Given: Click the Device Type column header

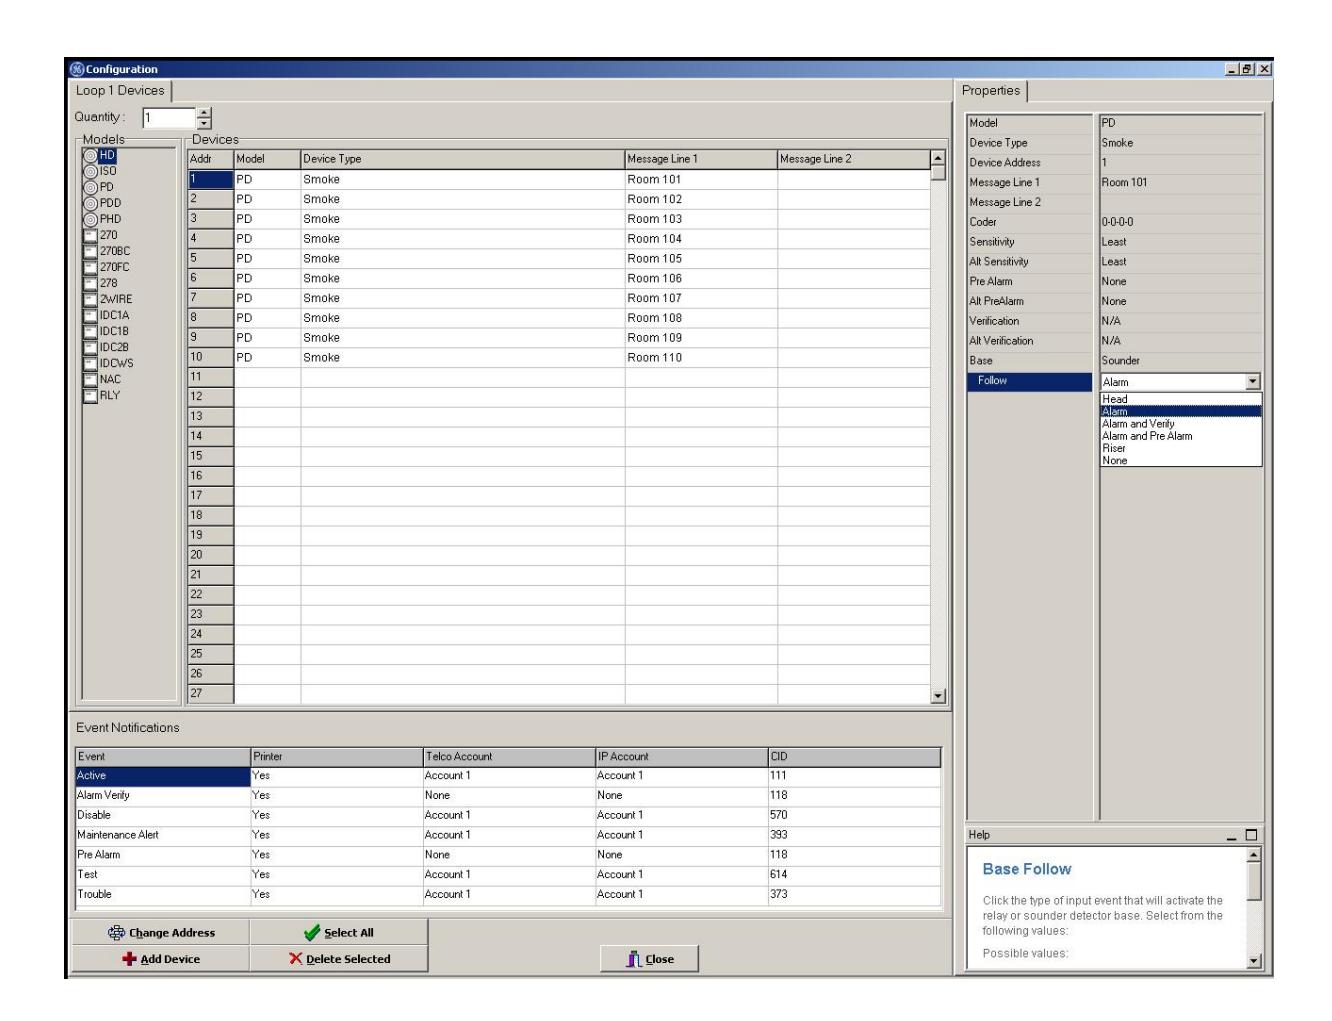Looking at the screenshot, I should point(463,159).
